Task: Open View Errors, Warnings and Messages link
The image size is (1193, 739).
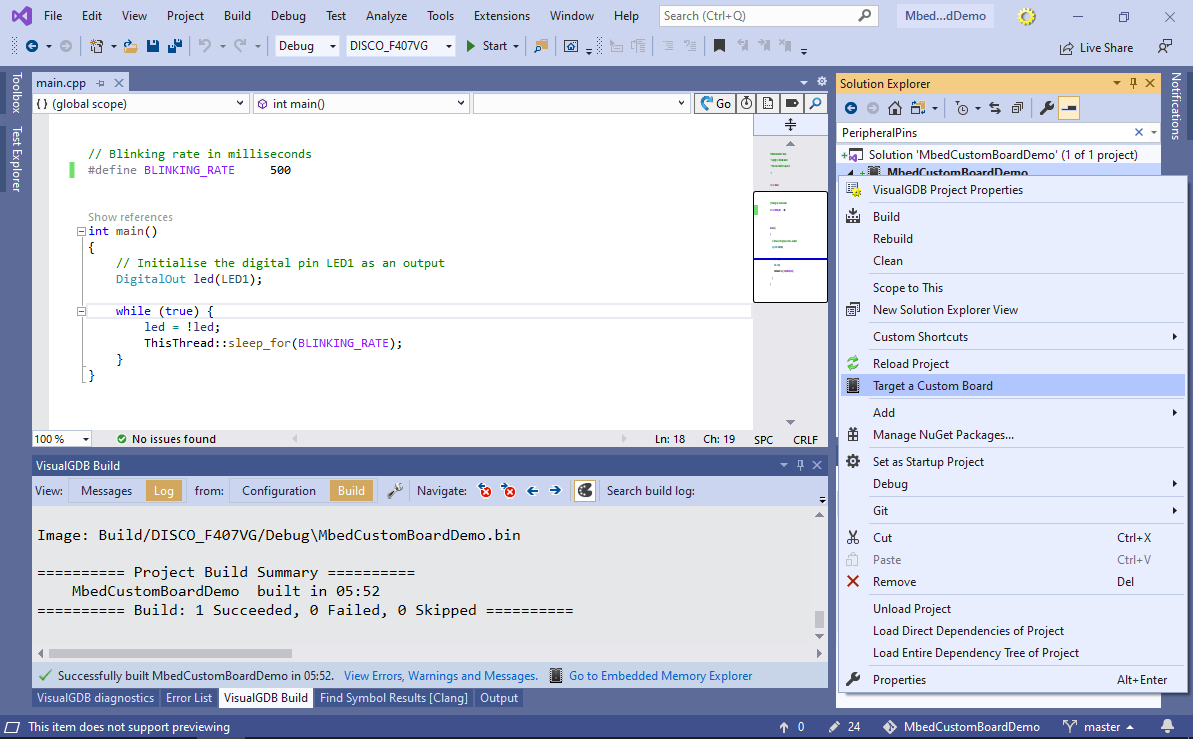Action: tap(441, 676)
